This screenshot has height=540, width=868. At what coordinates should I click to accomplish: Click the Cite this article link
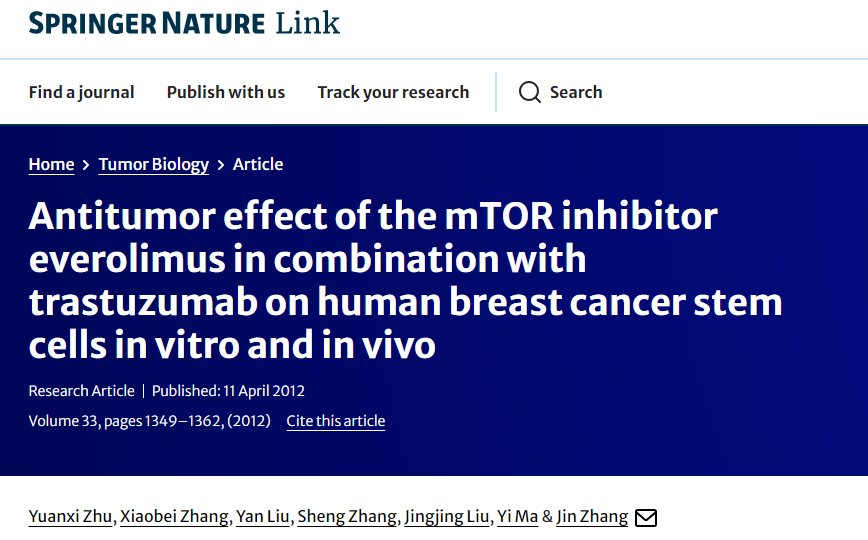click(x=335, y=421)
